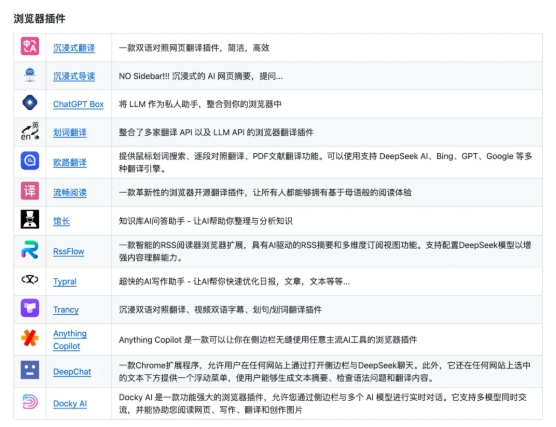Open the 流畅阅读 link
Viewport: 556px width, 427px height.
point(70,193)
